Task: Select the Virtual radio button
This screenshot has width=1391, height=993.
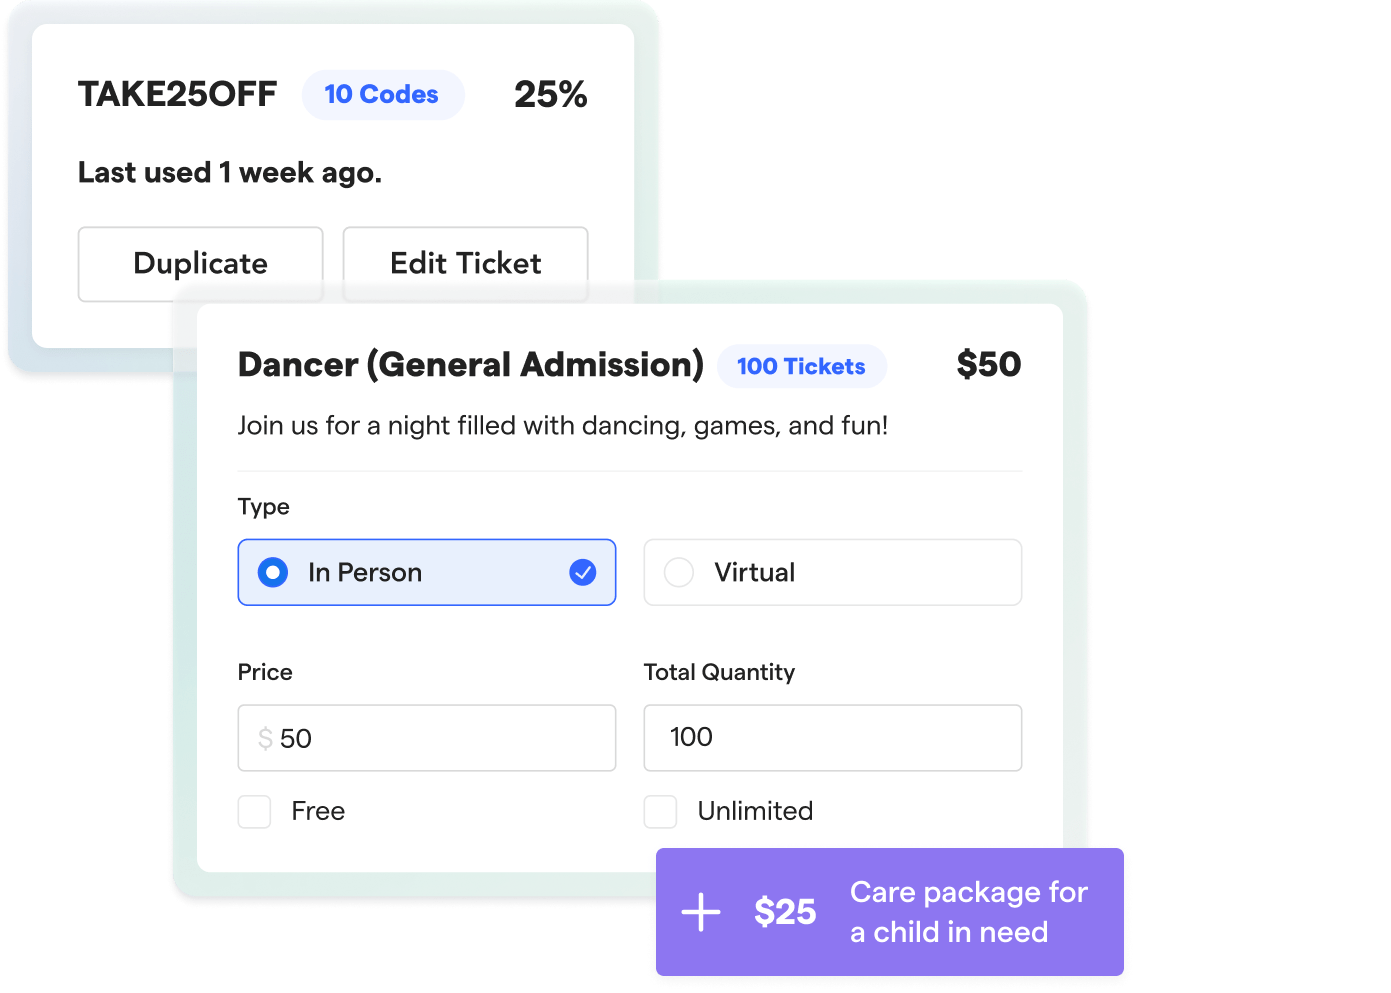Action: 679,572
